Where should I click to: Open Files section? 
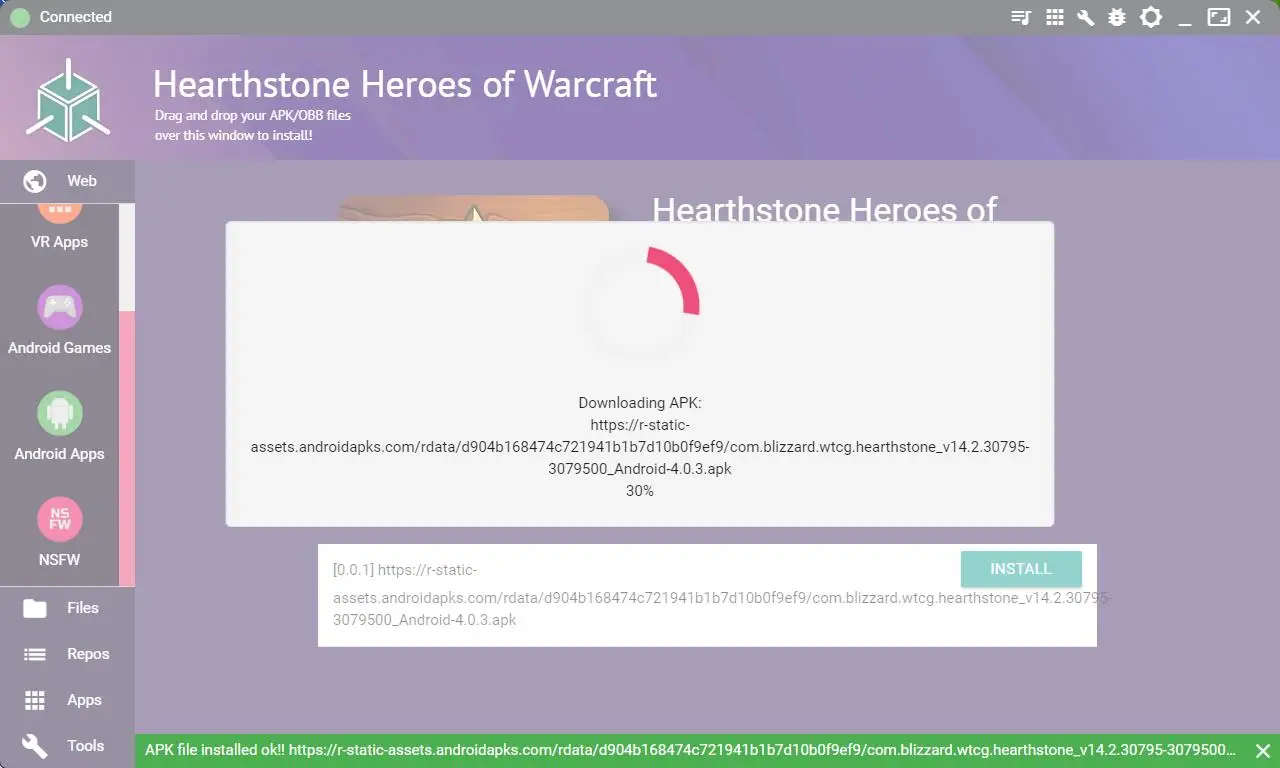click(x=67, y=608)
